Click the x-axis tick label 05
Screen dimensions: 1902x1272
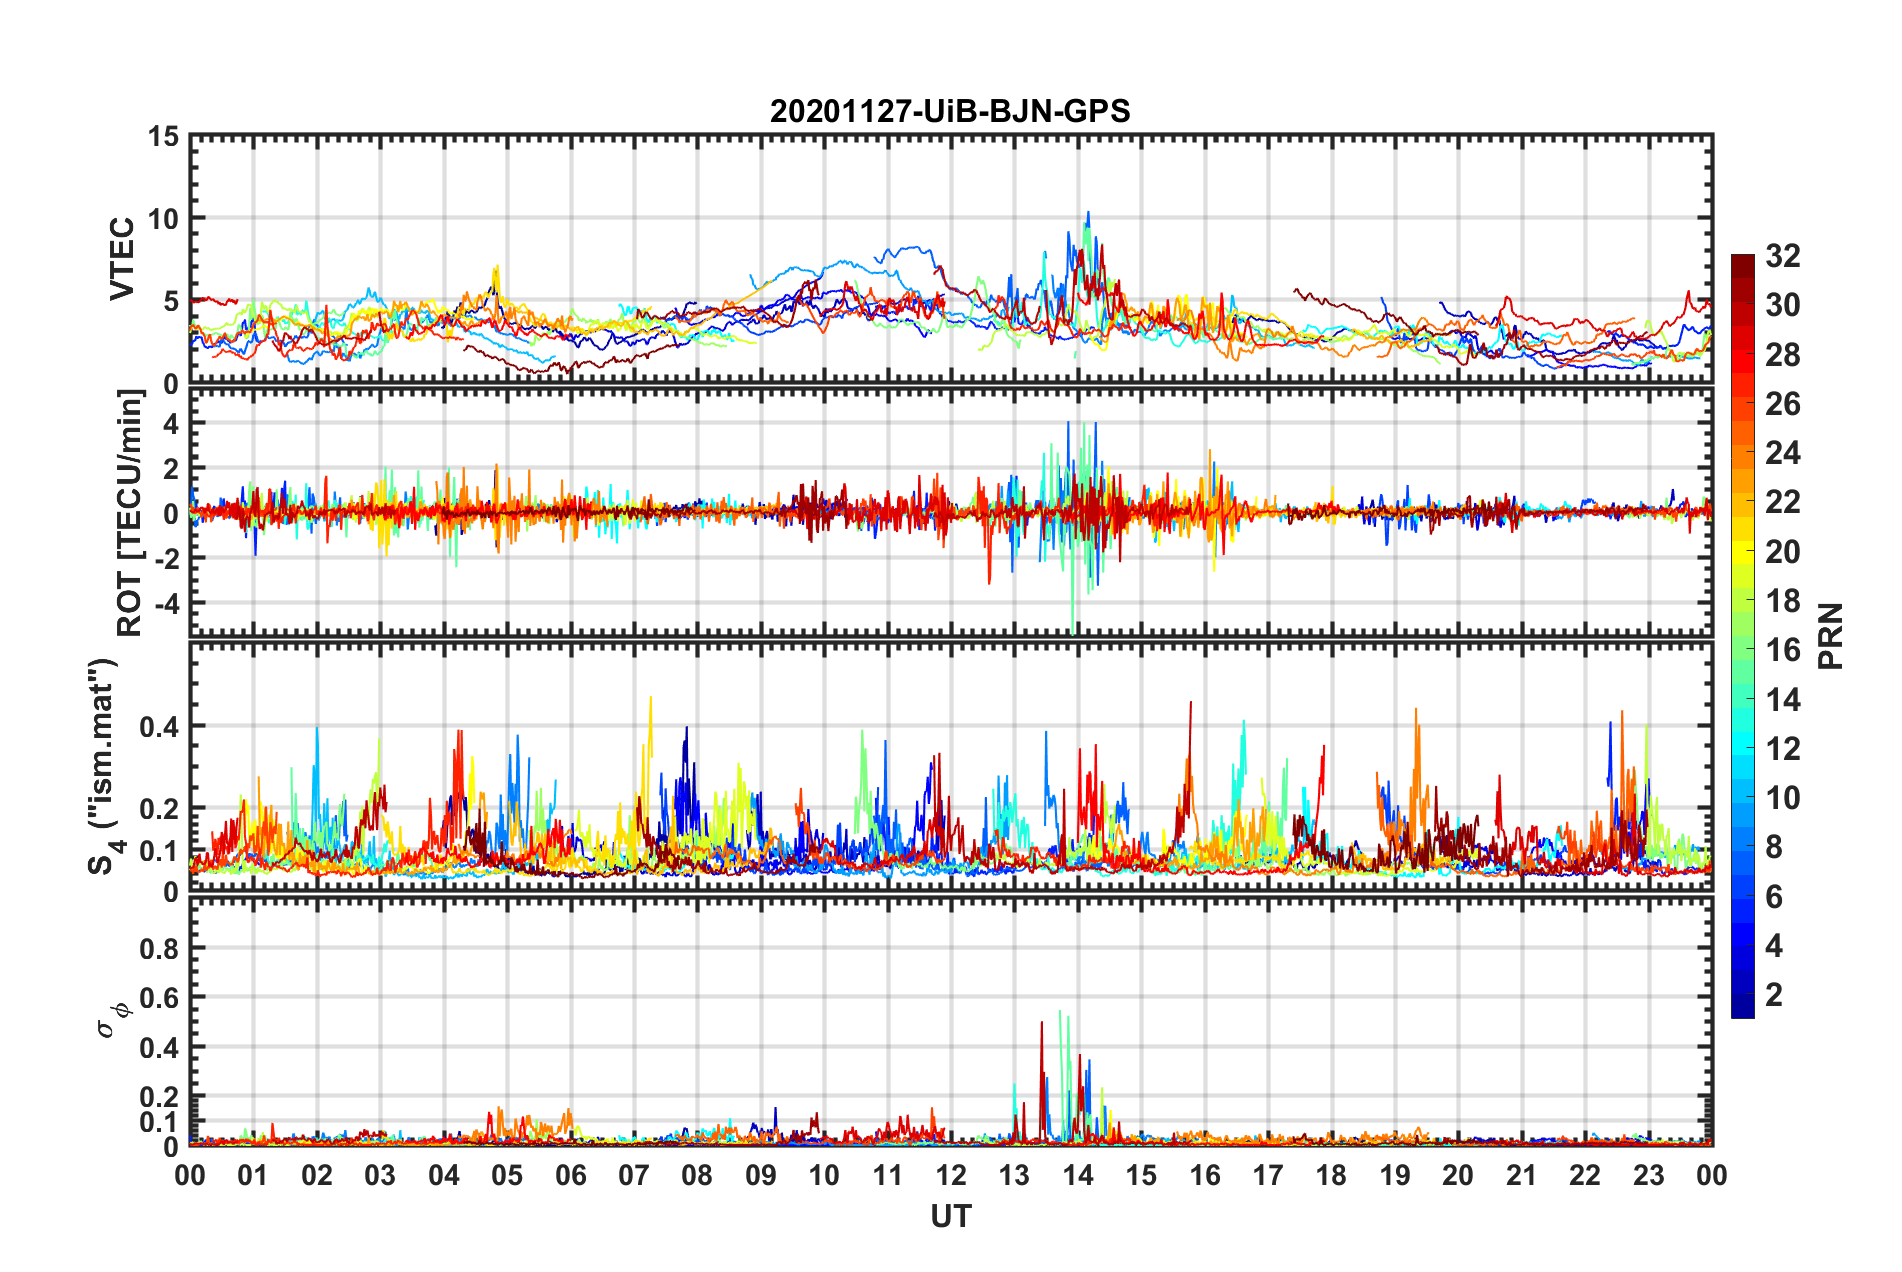click(507, 1175)
